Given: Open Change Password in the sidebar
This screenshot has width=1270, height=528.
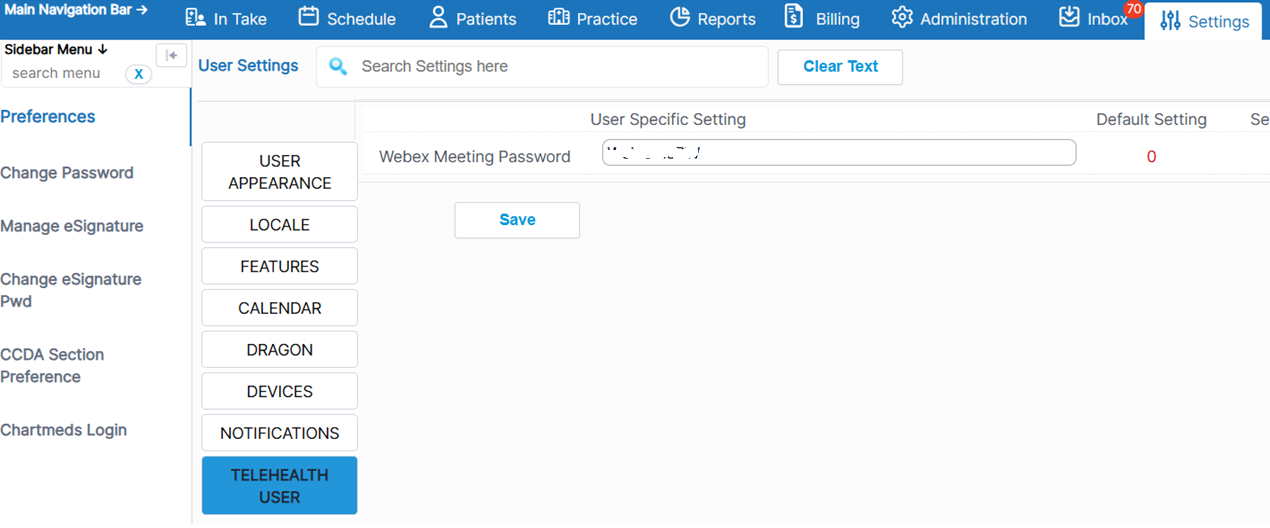Looking at the screenshot, I should point(67,173).
